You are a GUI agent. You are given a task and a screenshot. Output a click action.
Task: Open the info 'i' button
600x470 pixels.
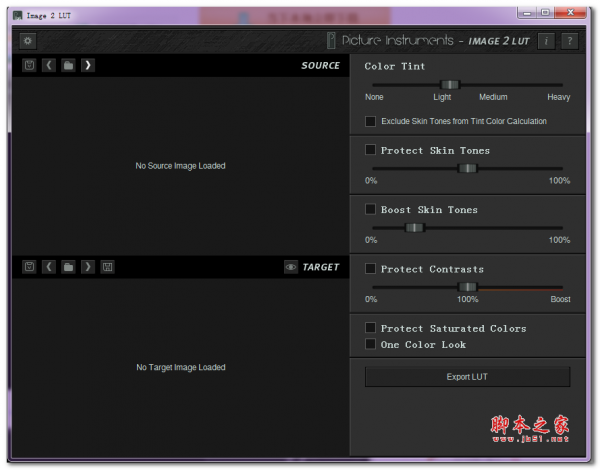(x=546, y=41)
